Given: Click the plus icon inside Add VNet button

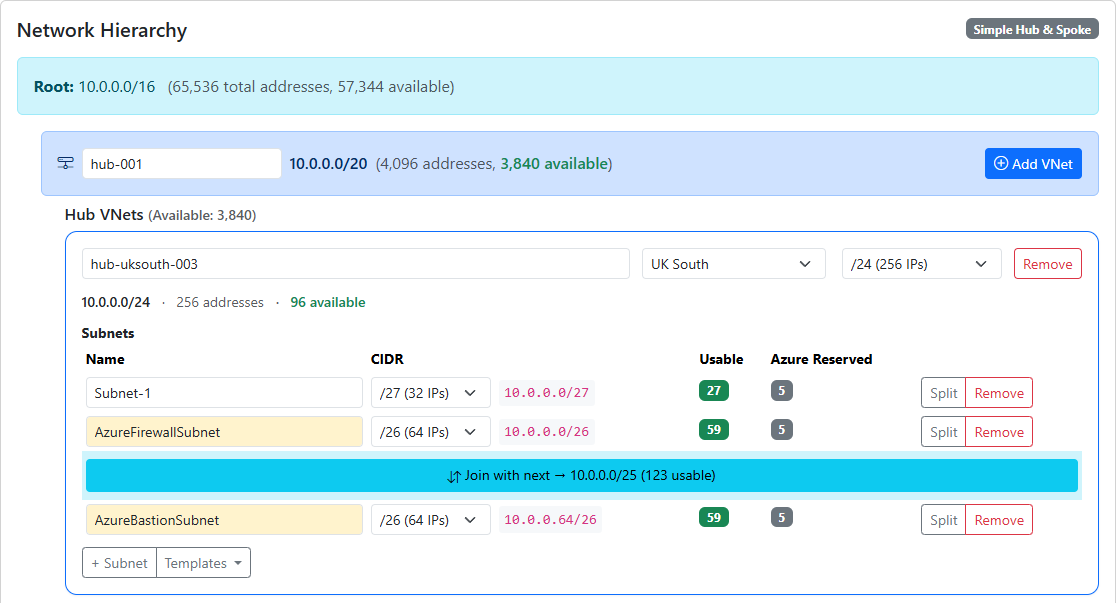Looking at the screenshot, I should (x=1003, y=163).
